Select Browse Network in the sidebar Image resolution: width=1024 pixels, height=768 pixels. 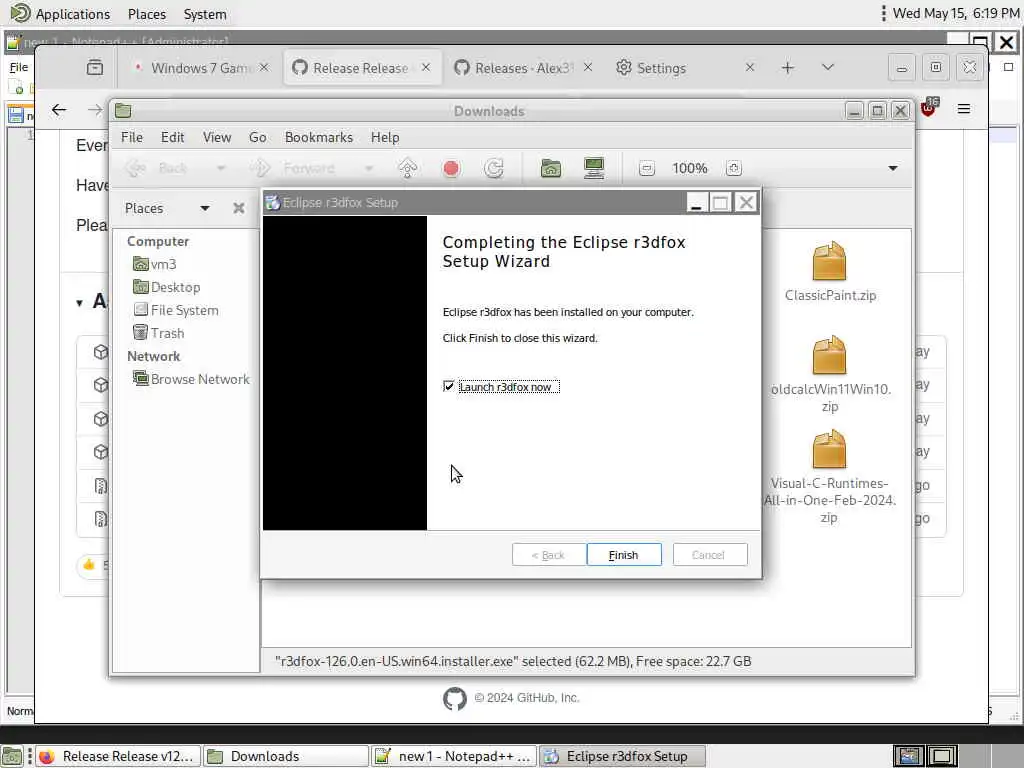tap(191, 379)
